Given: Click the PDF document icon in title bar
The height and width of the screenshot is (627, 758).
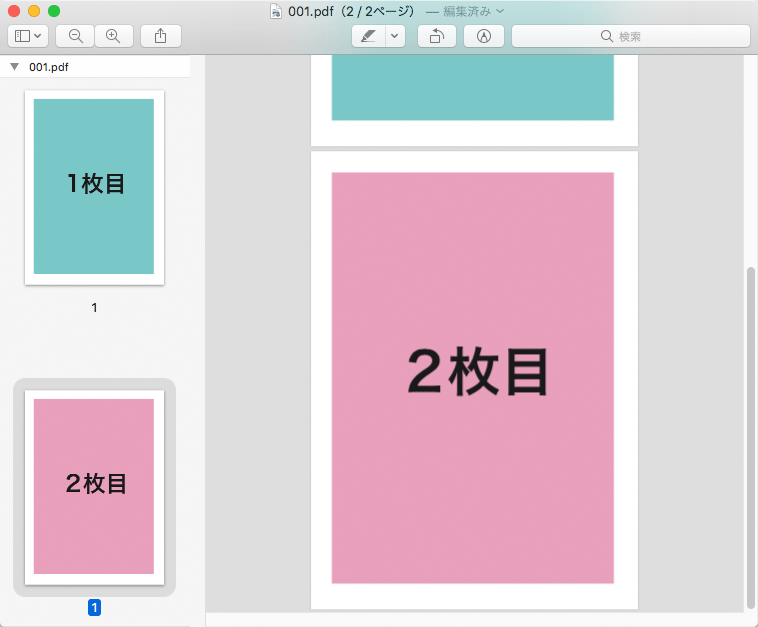Looking at the screenshot, I should (x=276, y=11).
